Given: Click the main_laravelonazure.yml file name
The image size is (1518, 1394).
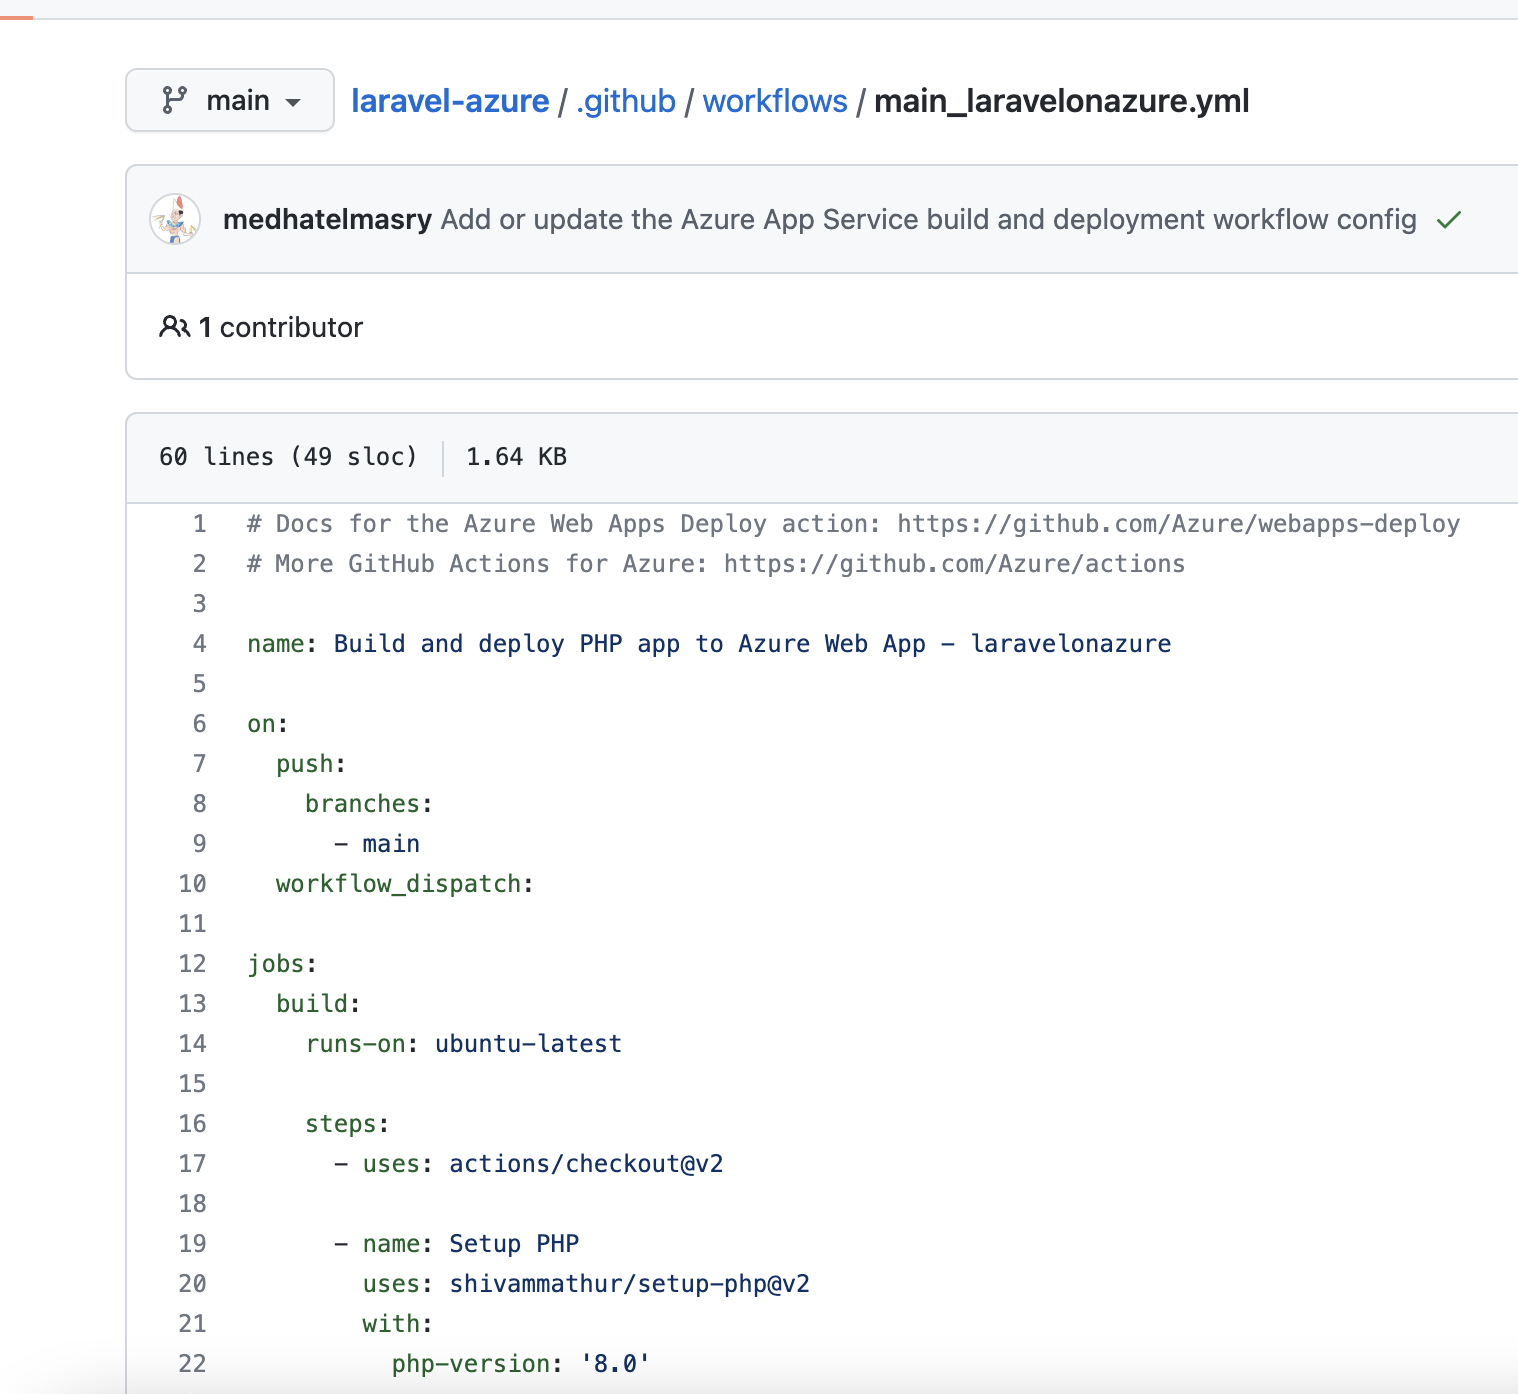Looking at the screenshot, I should [1062, 101].
